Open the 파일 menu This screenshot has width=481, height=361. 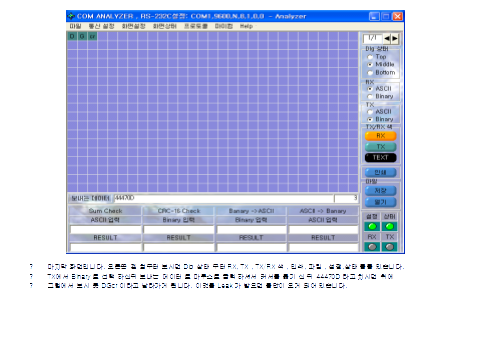point(75,26)
